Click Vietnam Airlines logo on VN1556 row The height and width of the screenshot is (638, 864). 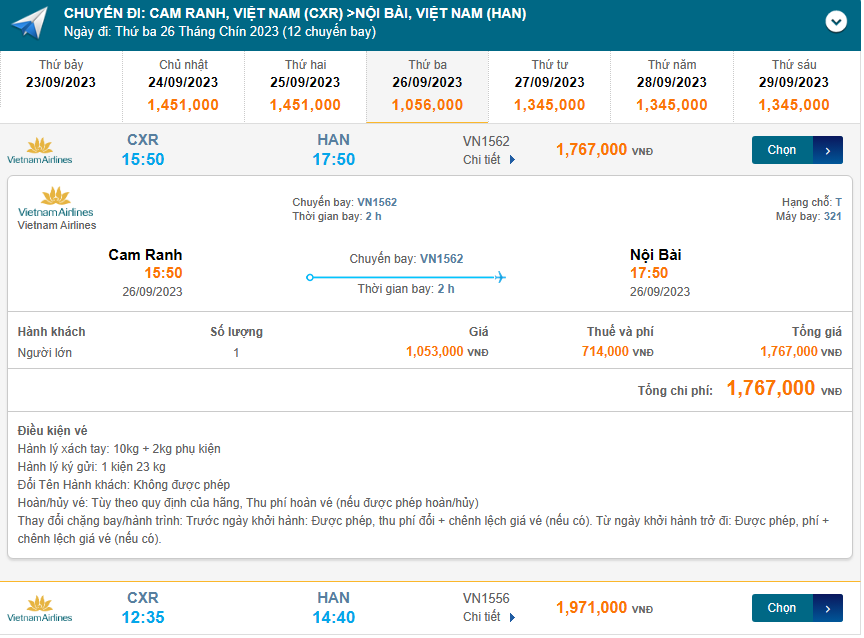click(x=40, y=608)
